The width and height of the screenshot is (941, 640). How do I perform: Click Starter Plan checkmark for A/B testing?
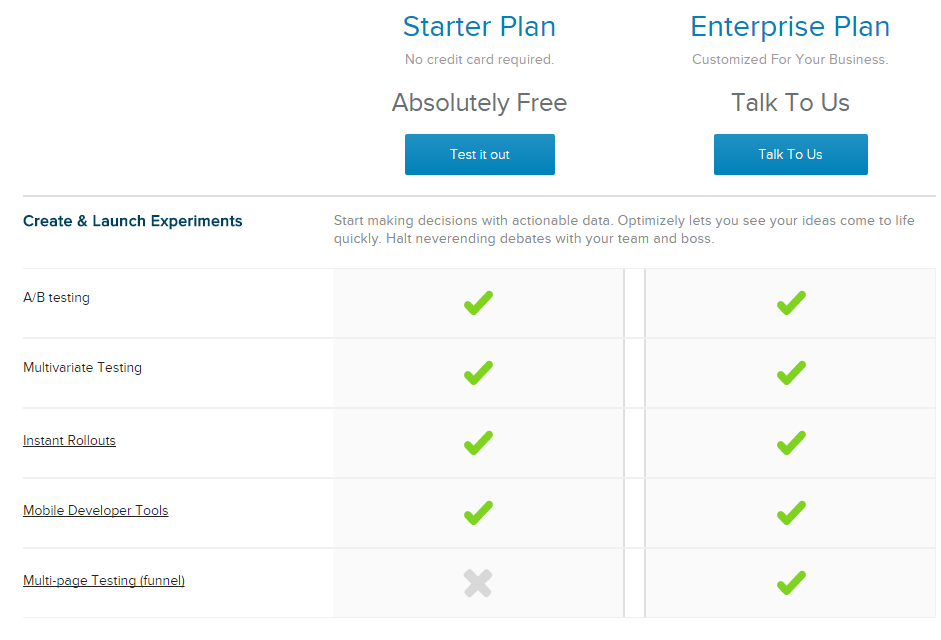coord(479,303)
